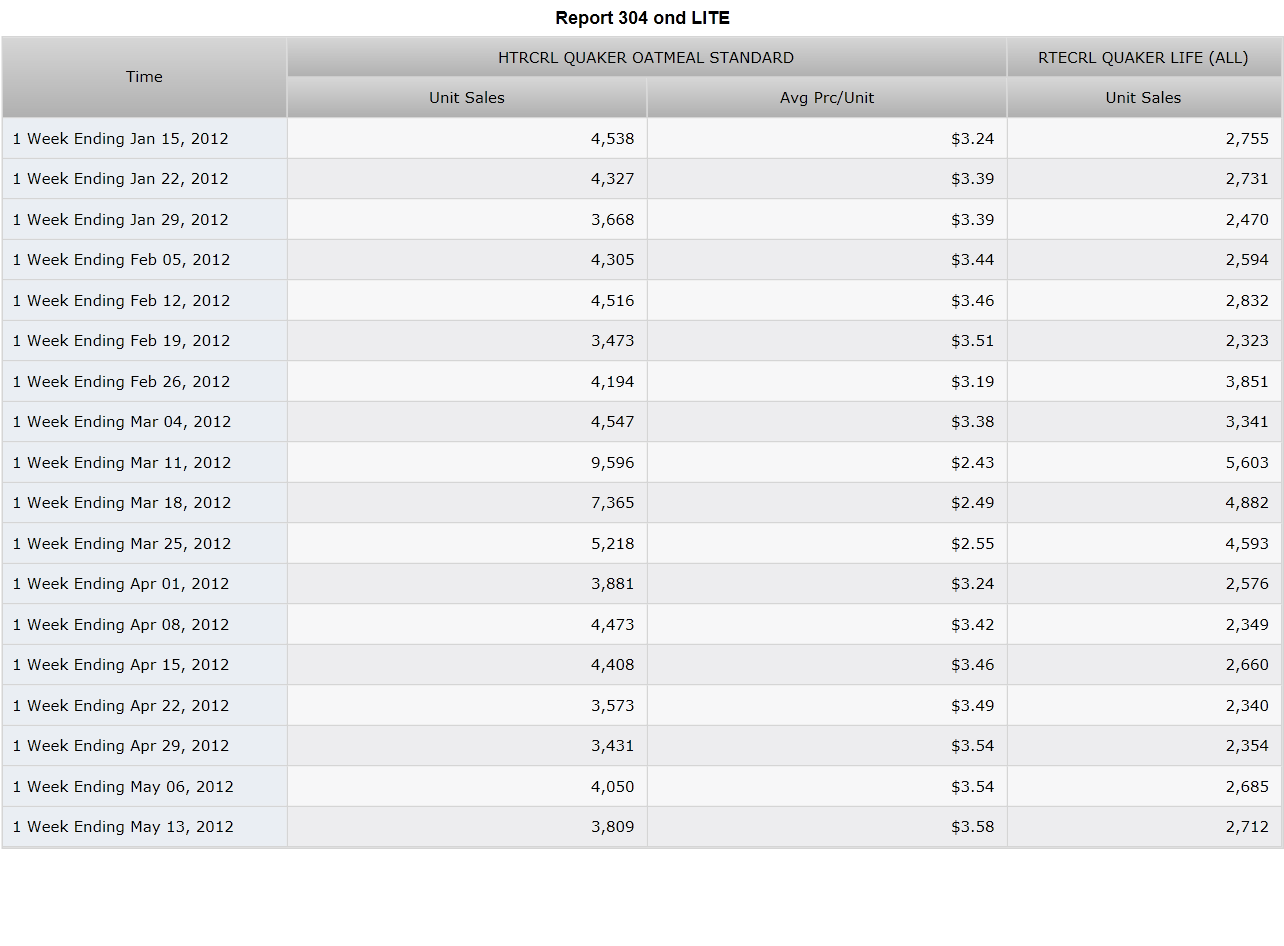Select row 1 Week Ending Apr 01, 2012
This screenshot has height=946, width=1284.
(x=642, y=584)
